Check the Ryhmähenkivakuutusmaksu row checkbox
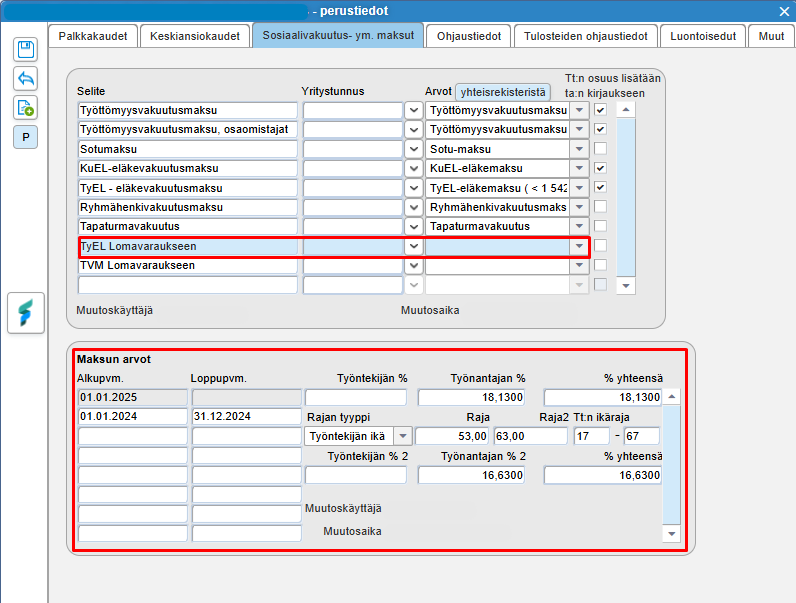The image size is (796, 603). 600,207
